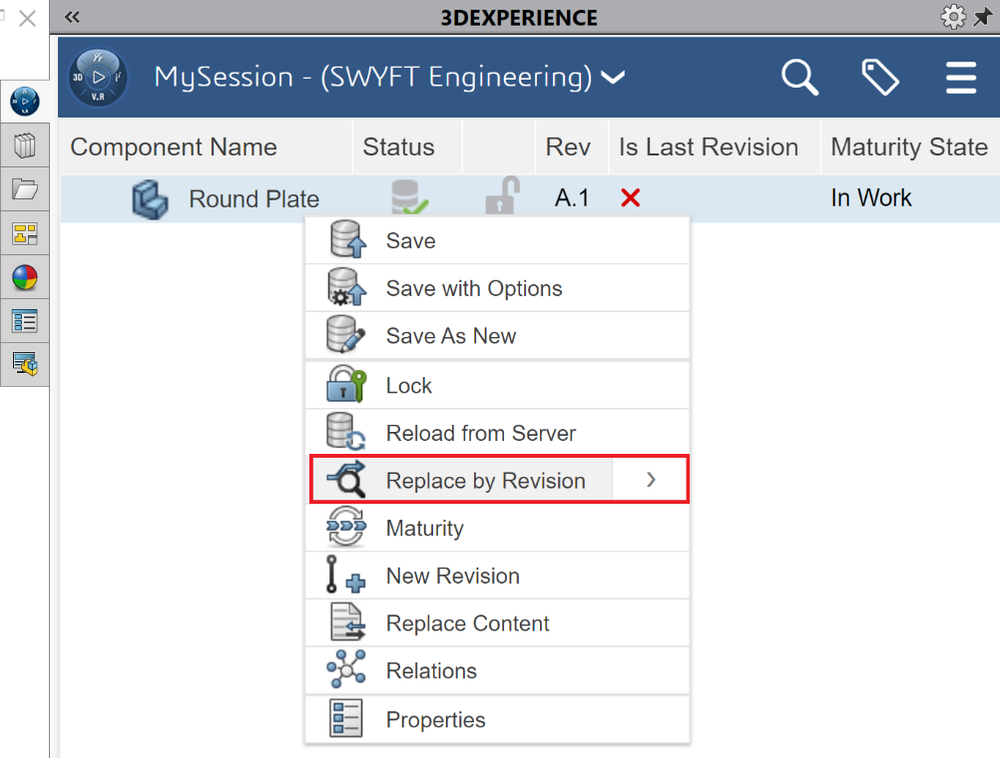Click the unlocked padlock for Round Plate
This screenshot has width=1000, height=758.
pyautogui.click(x=503, y=195)
